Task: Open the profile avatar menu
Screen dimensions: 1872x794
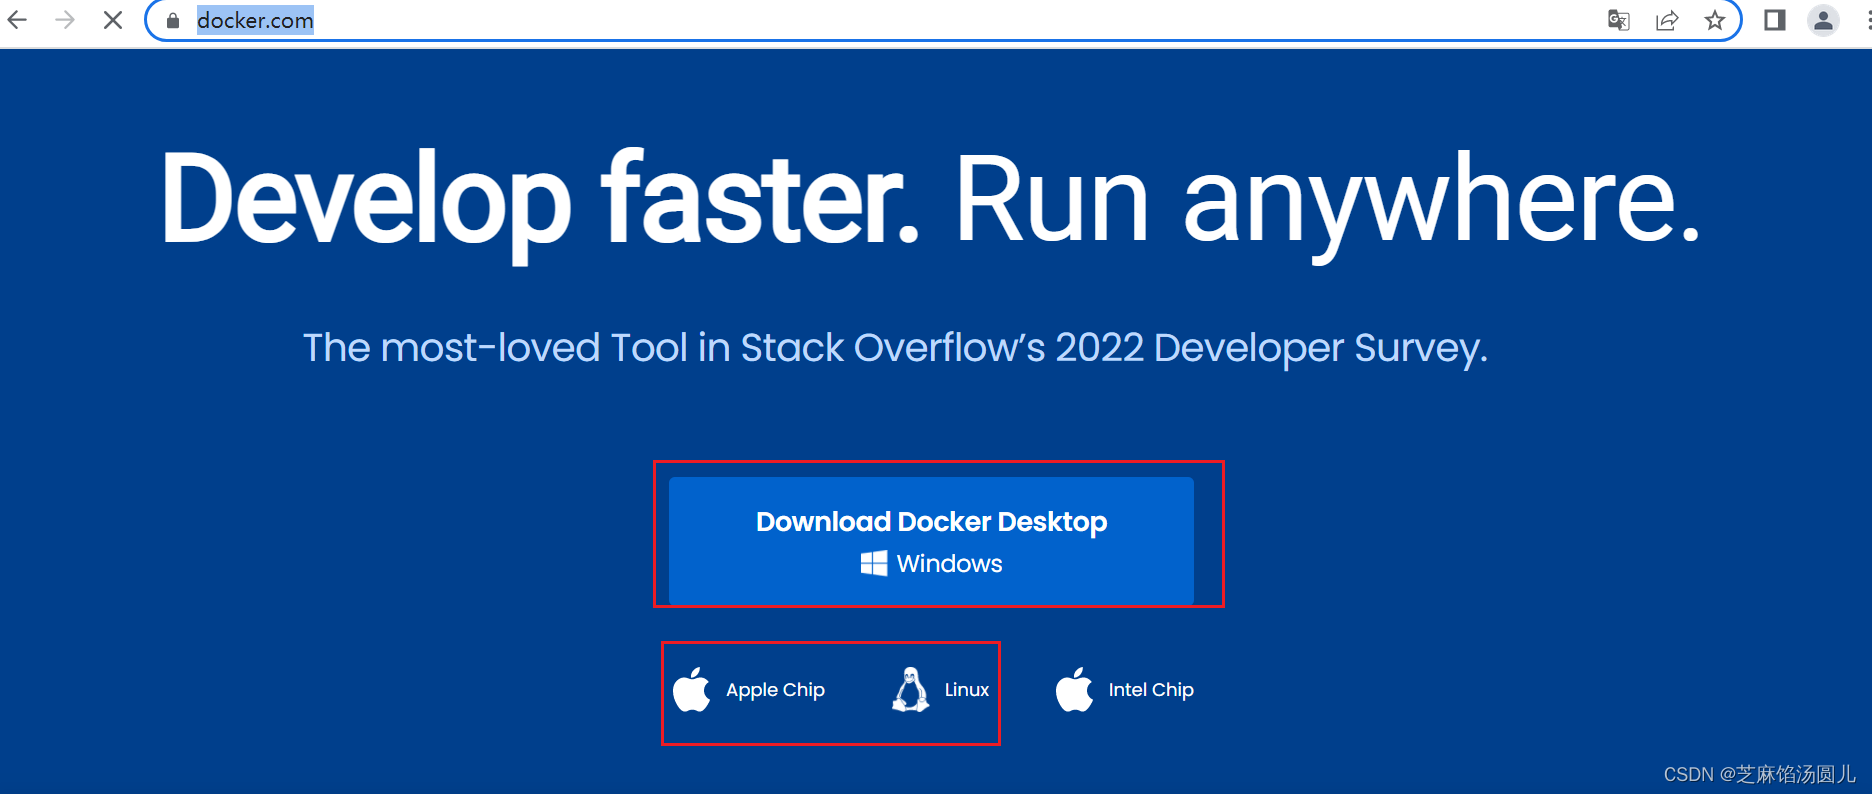Action: 1823,20
